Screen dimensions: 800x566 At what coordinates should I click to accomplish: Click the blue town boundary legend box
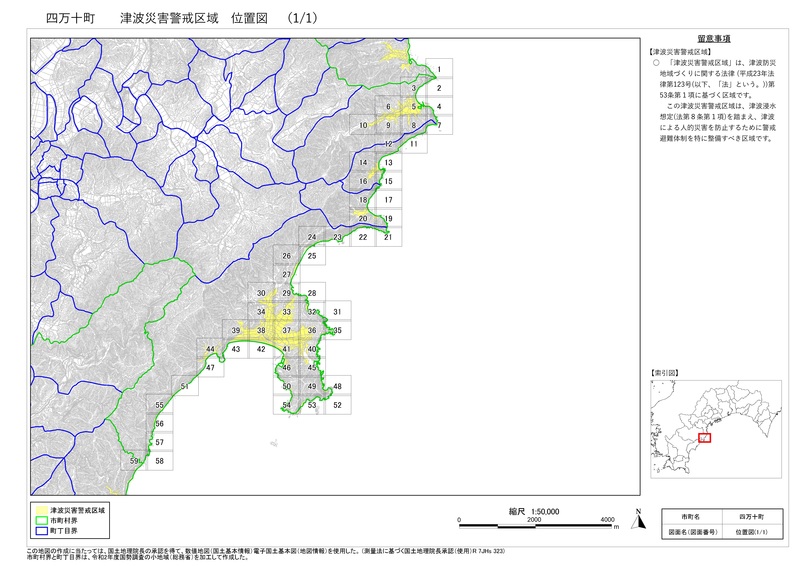tap(41, 531)
